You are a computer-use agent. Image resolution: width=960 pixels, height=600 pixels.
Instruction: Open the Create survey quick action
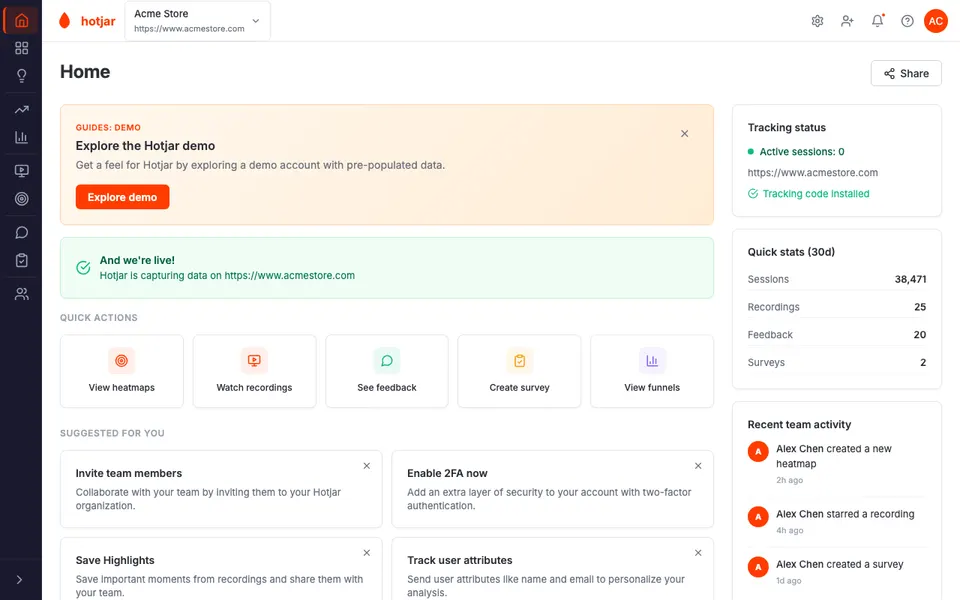coord(519,371)
